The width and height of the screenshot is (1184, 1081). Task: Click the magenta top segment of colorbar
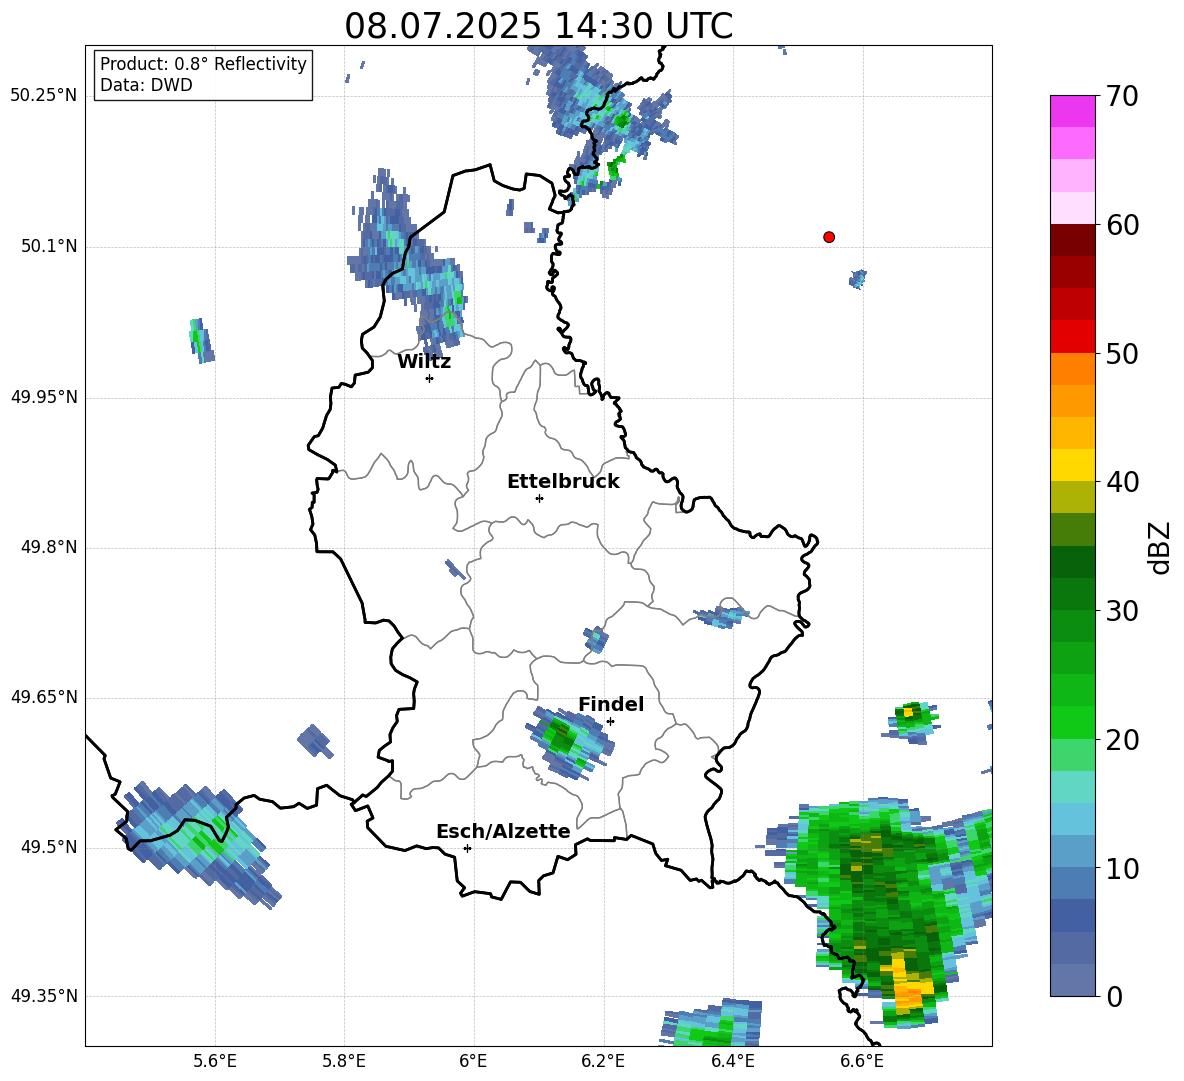(x=1073, y=111)
